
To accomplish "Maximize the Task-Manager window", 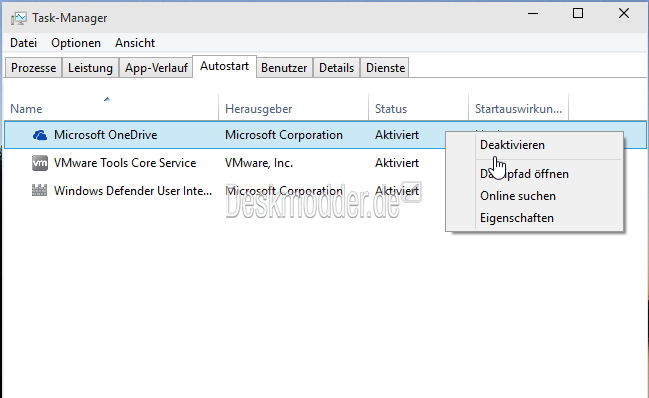I will (x=578, y=14).
